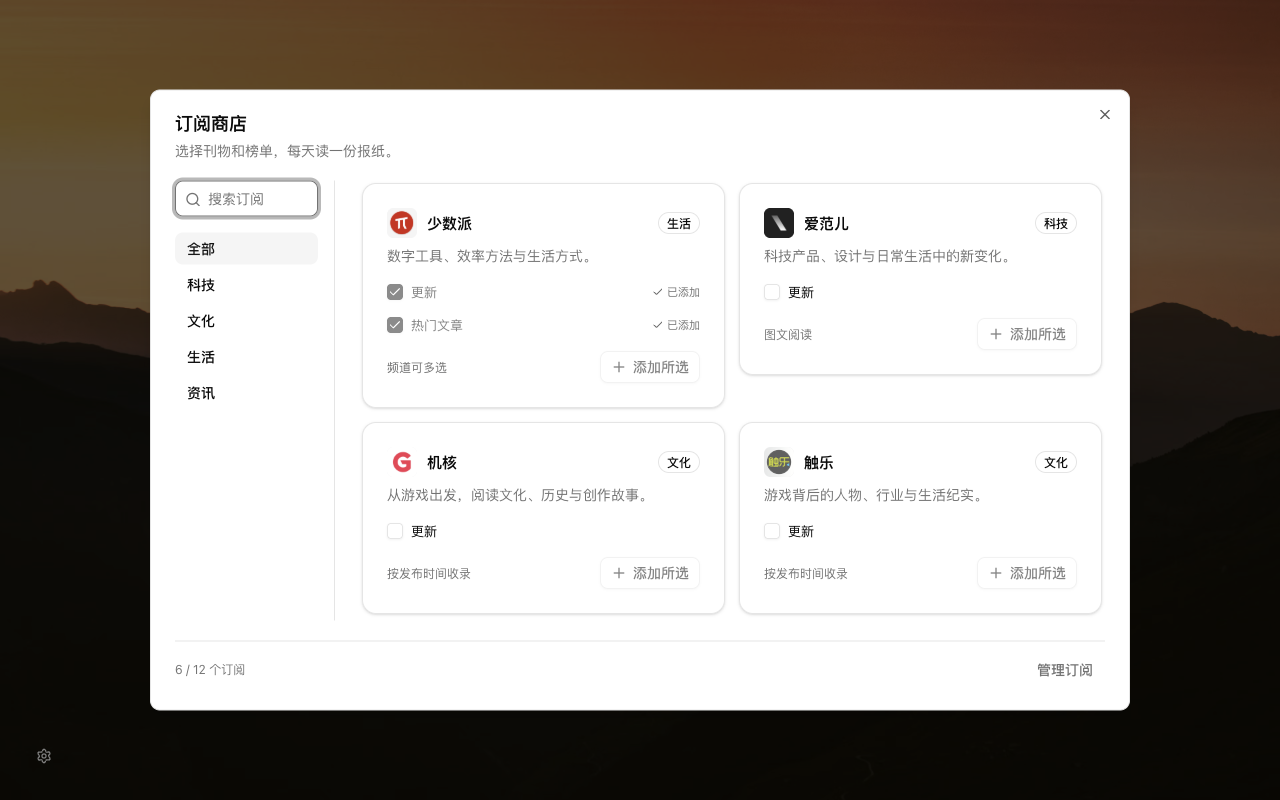Screen dimensions: 1280x800
Task: Click the 6 / 12 个订阅 counter
Action: click(210, 670)
